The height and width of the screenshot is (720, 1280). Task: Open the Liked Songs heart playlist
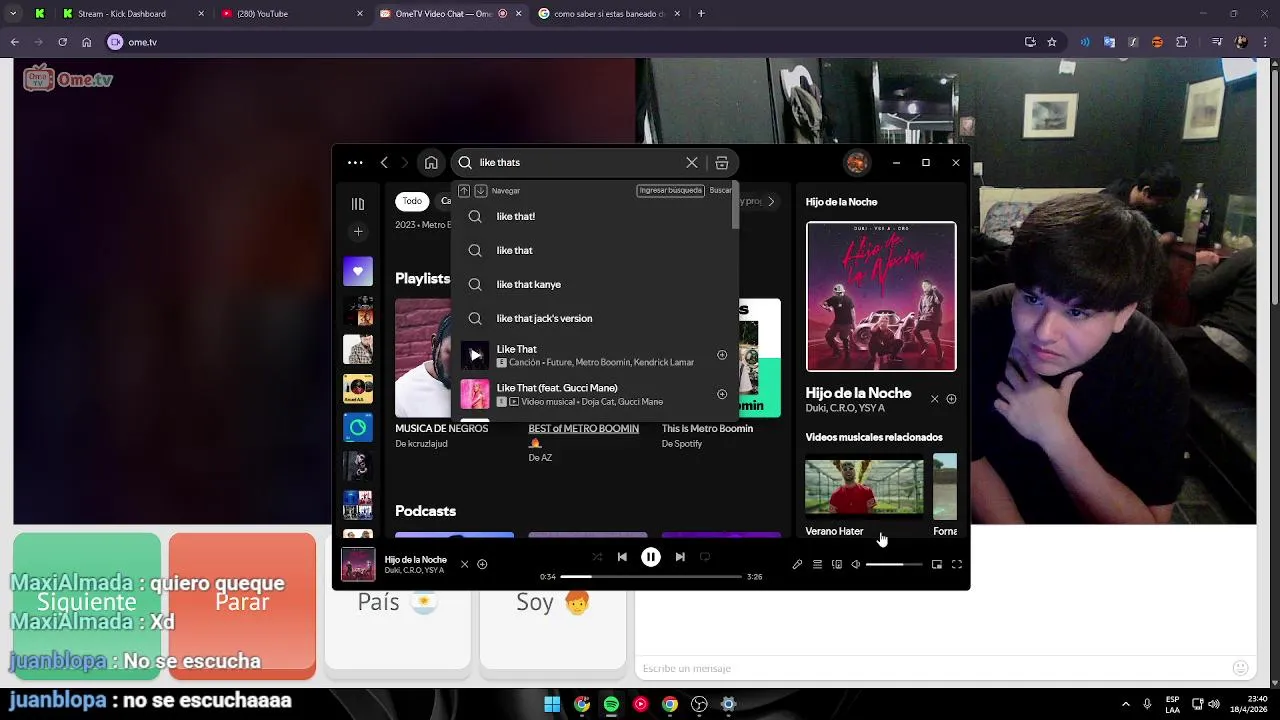(x=358, y=271)
